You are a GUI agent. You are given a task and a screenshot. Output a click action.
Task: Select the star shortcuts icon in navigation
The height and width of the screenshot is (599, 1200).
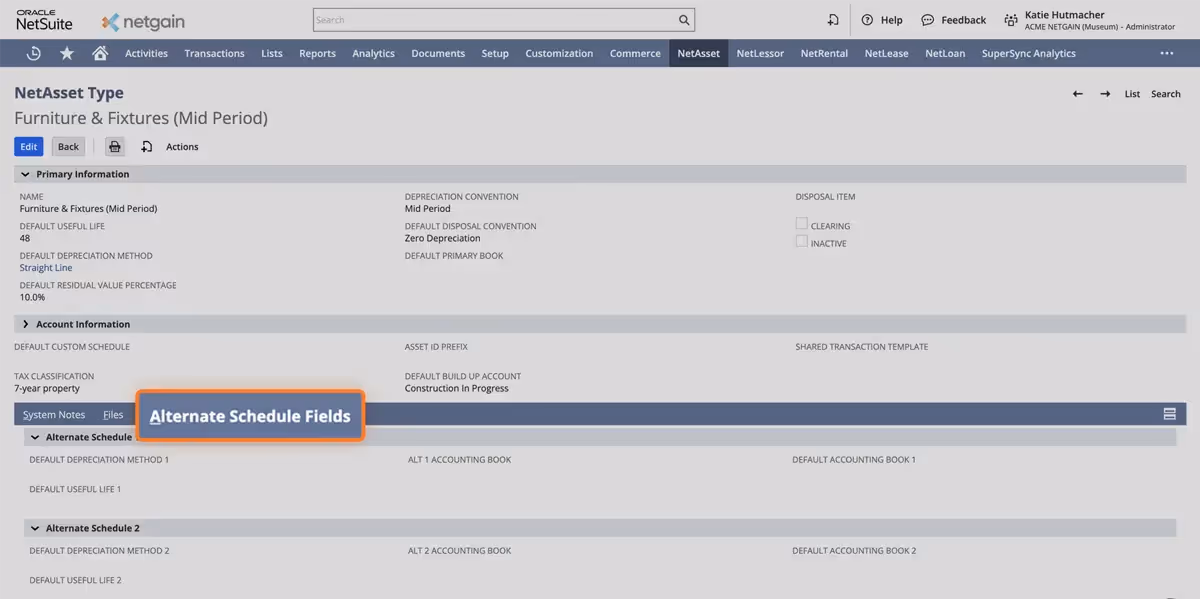66,52
